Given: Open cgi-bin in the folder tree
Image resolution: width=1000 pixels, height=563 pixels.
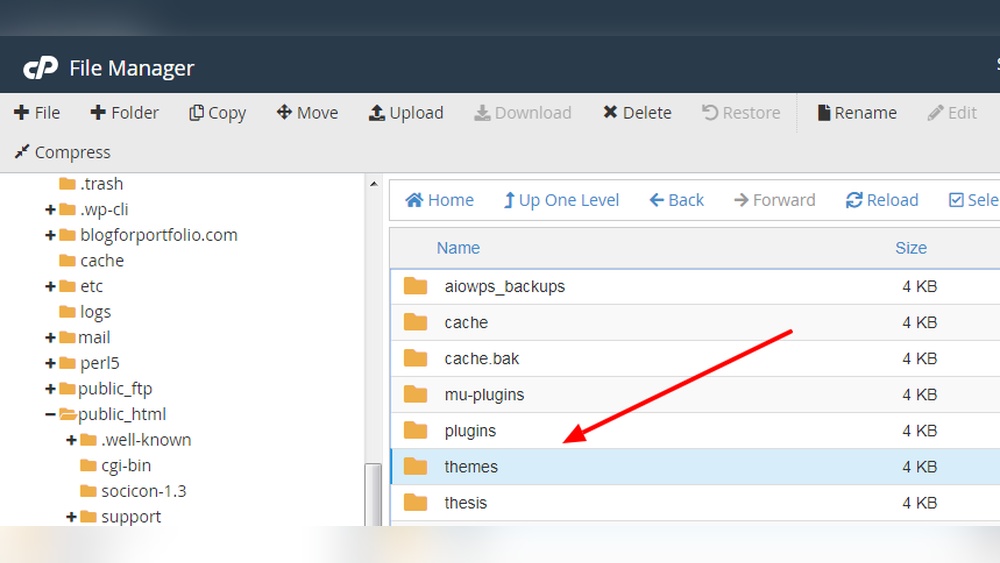Looking at the screenshot, I should pyautogui.click(x=126, y=465).
